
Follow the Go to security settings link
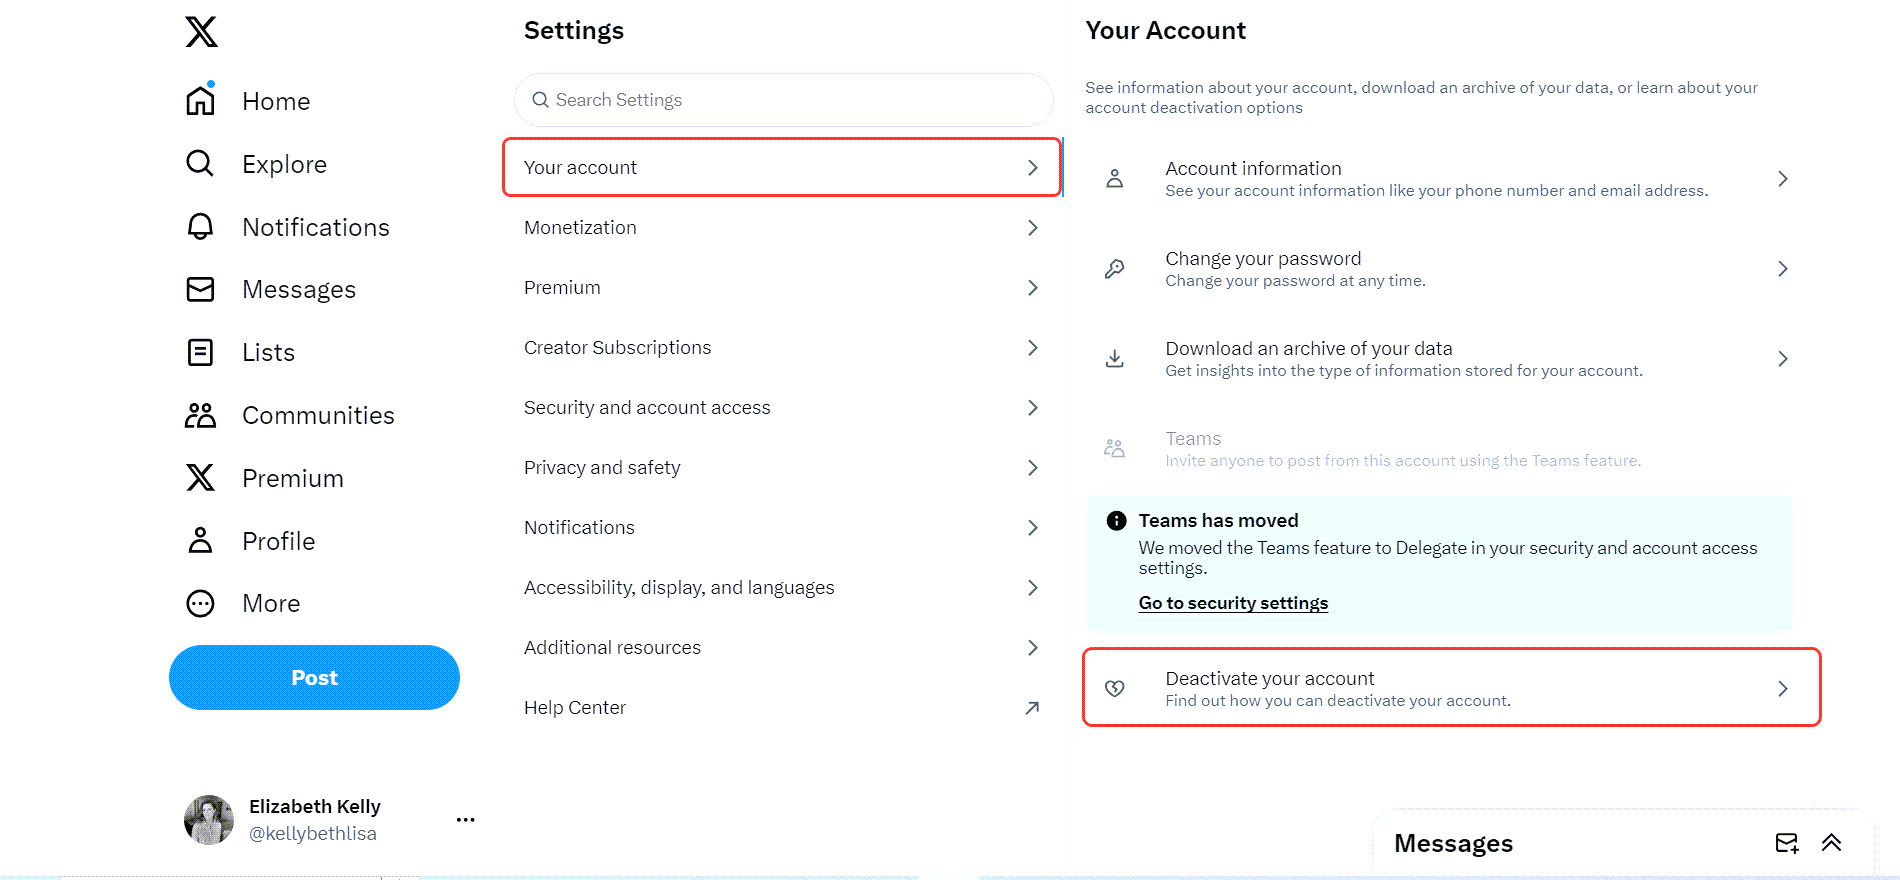(1233, 603)
